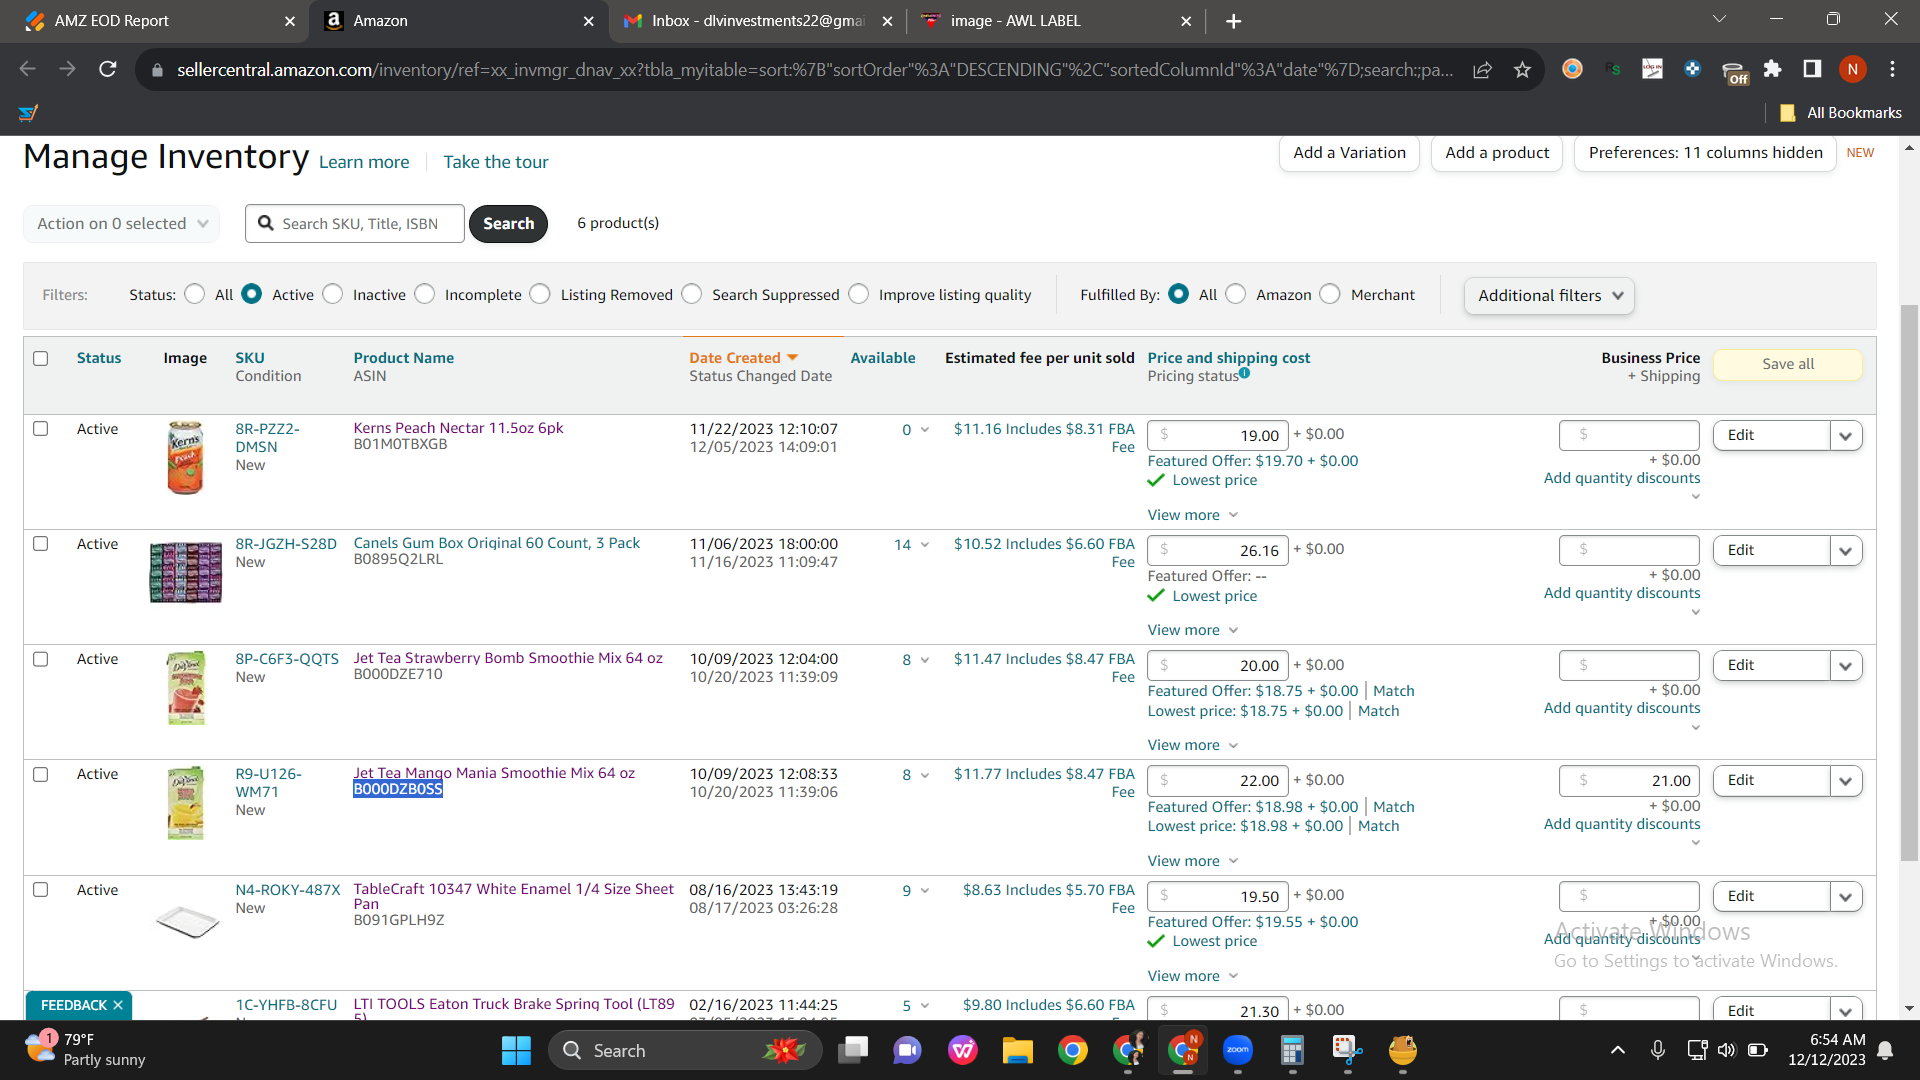Switch to the AMZ EOD Report tab

coord(154,21)
